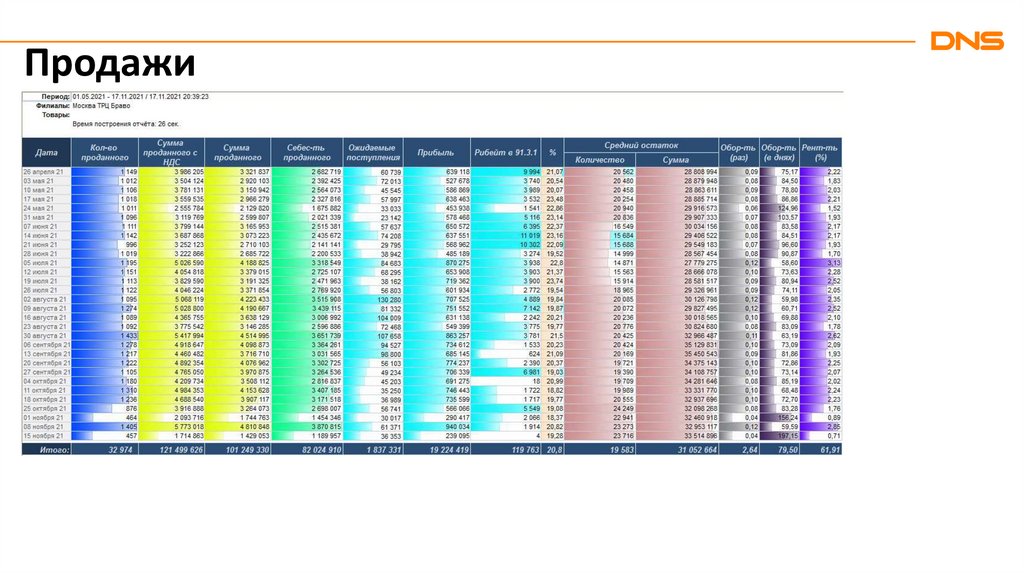Click the 'Товары:' label
The height and width of the screenshot is (574, 1024).
[56, 115]
